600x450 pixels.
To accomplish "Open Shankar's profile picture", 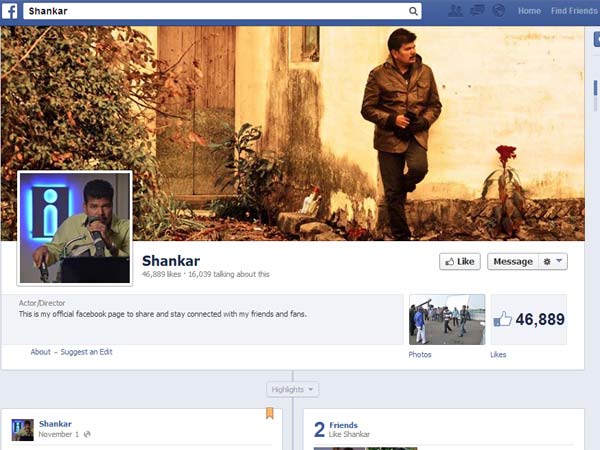I will (75, 227).
